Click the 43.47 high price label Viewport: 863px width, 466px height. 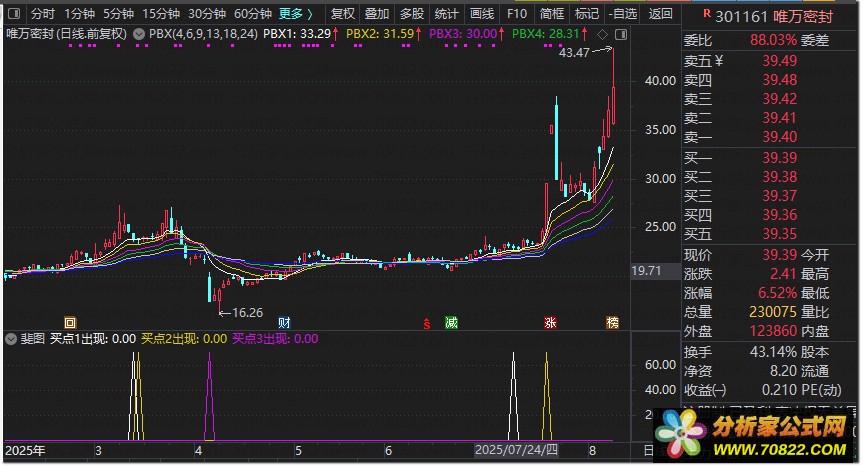tap(574, 53)
